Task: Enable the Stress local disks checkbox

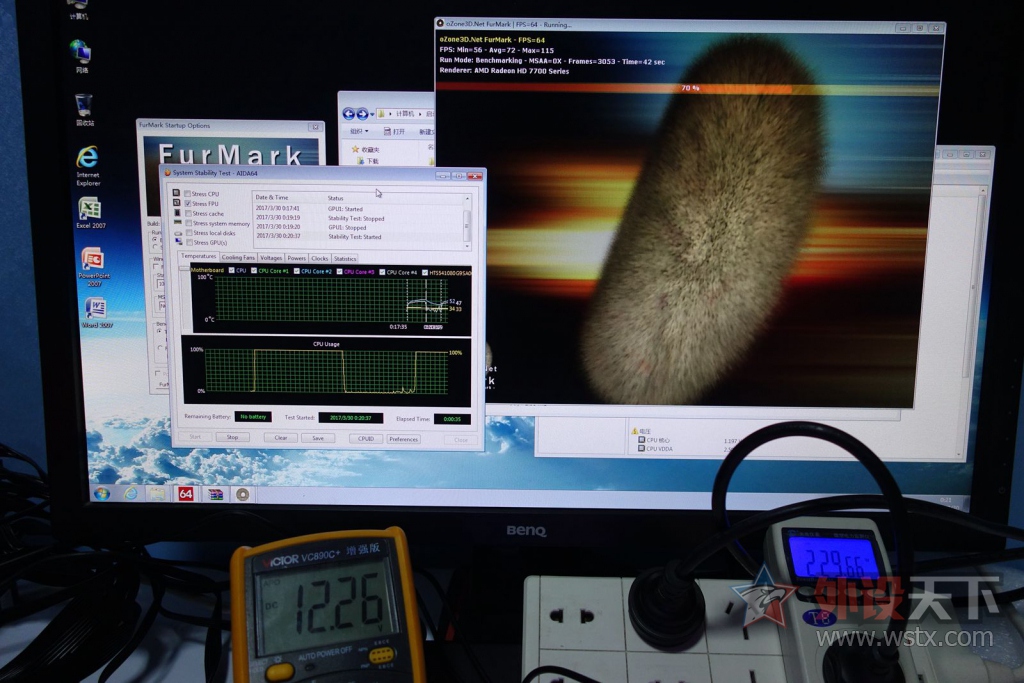Action: [189, 232]
